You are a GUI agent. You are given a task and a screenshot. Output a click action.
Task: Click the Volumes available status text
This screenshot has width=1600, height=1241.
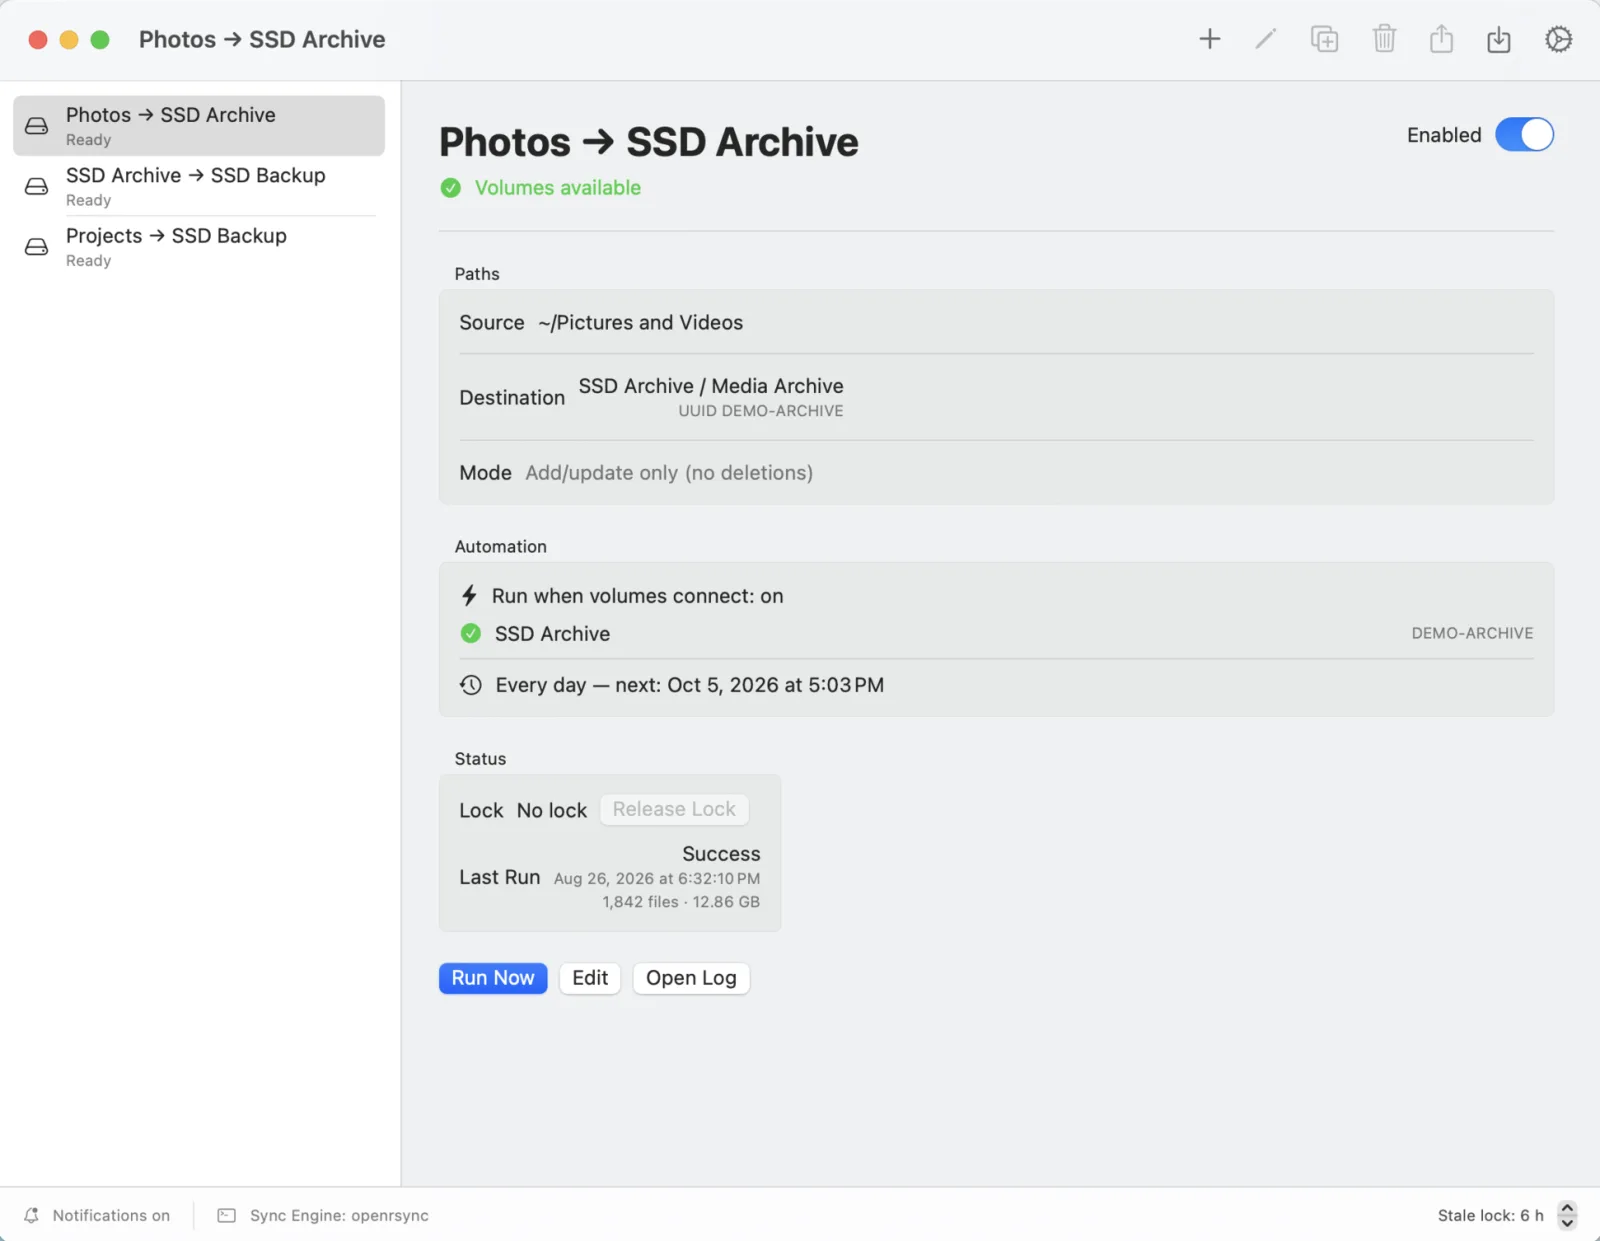[558, 188]
